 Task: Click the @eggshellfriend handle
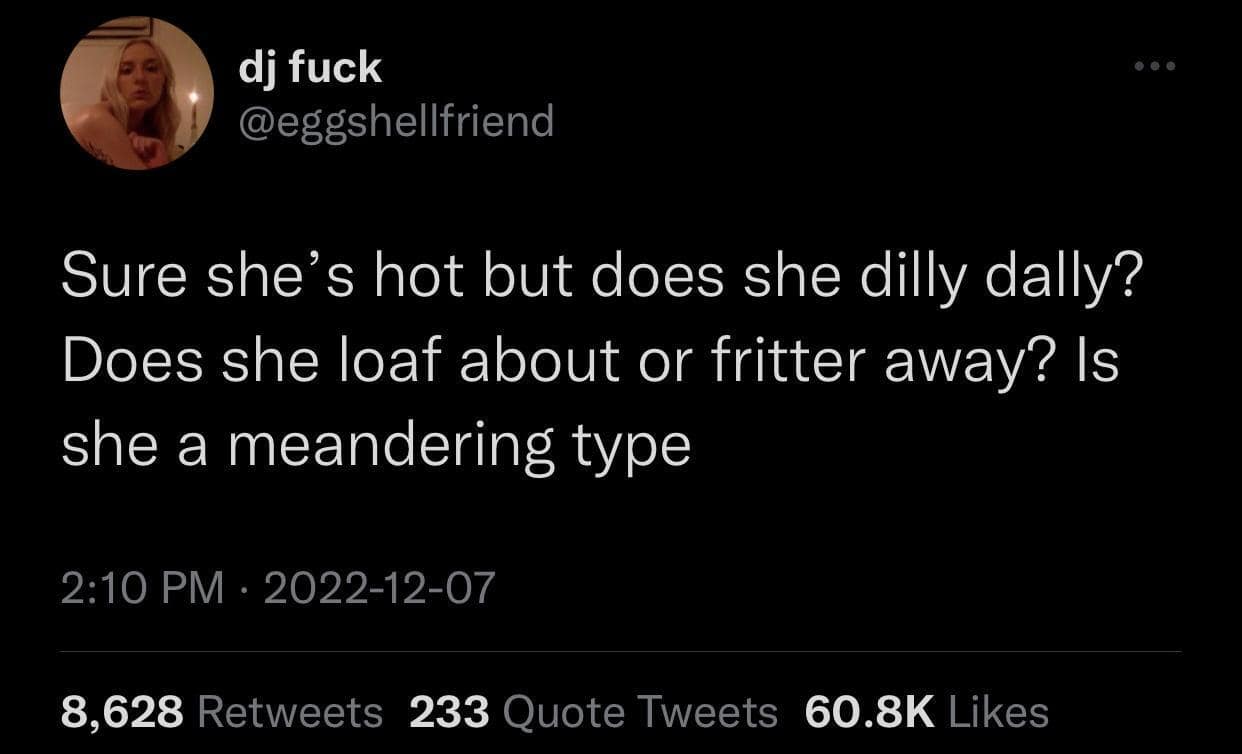(x=396, y=121)
